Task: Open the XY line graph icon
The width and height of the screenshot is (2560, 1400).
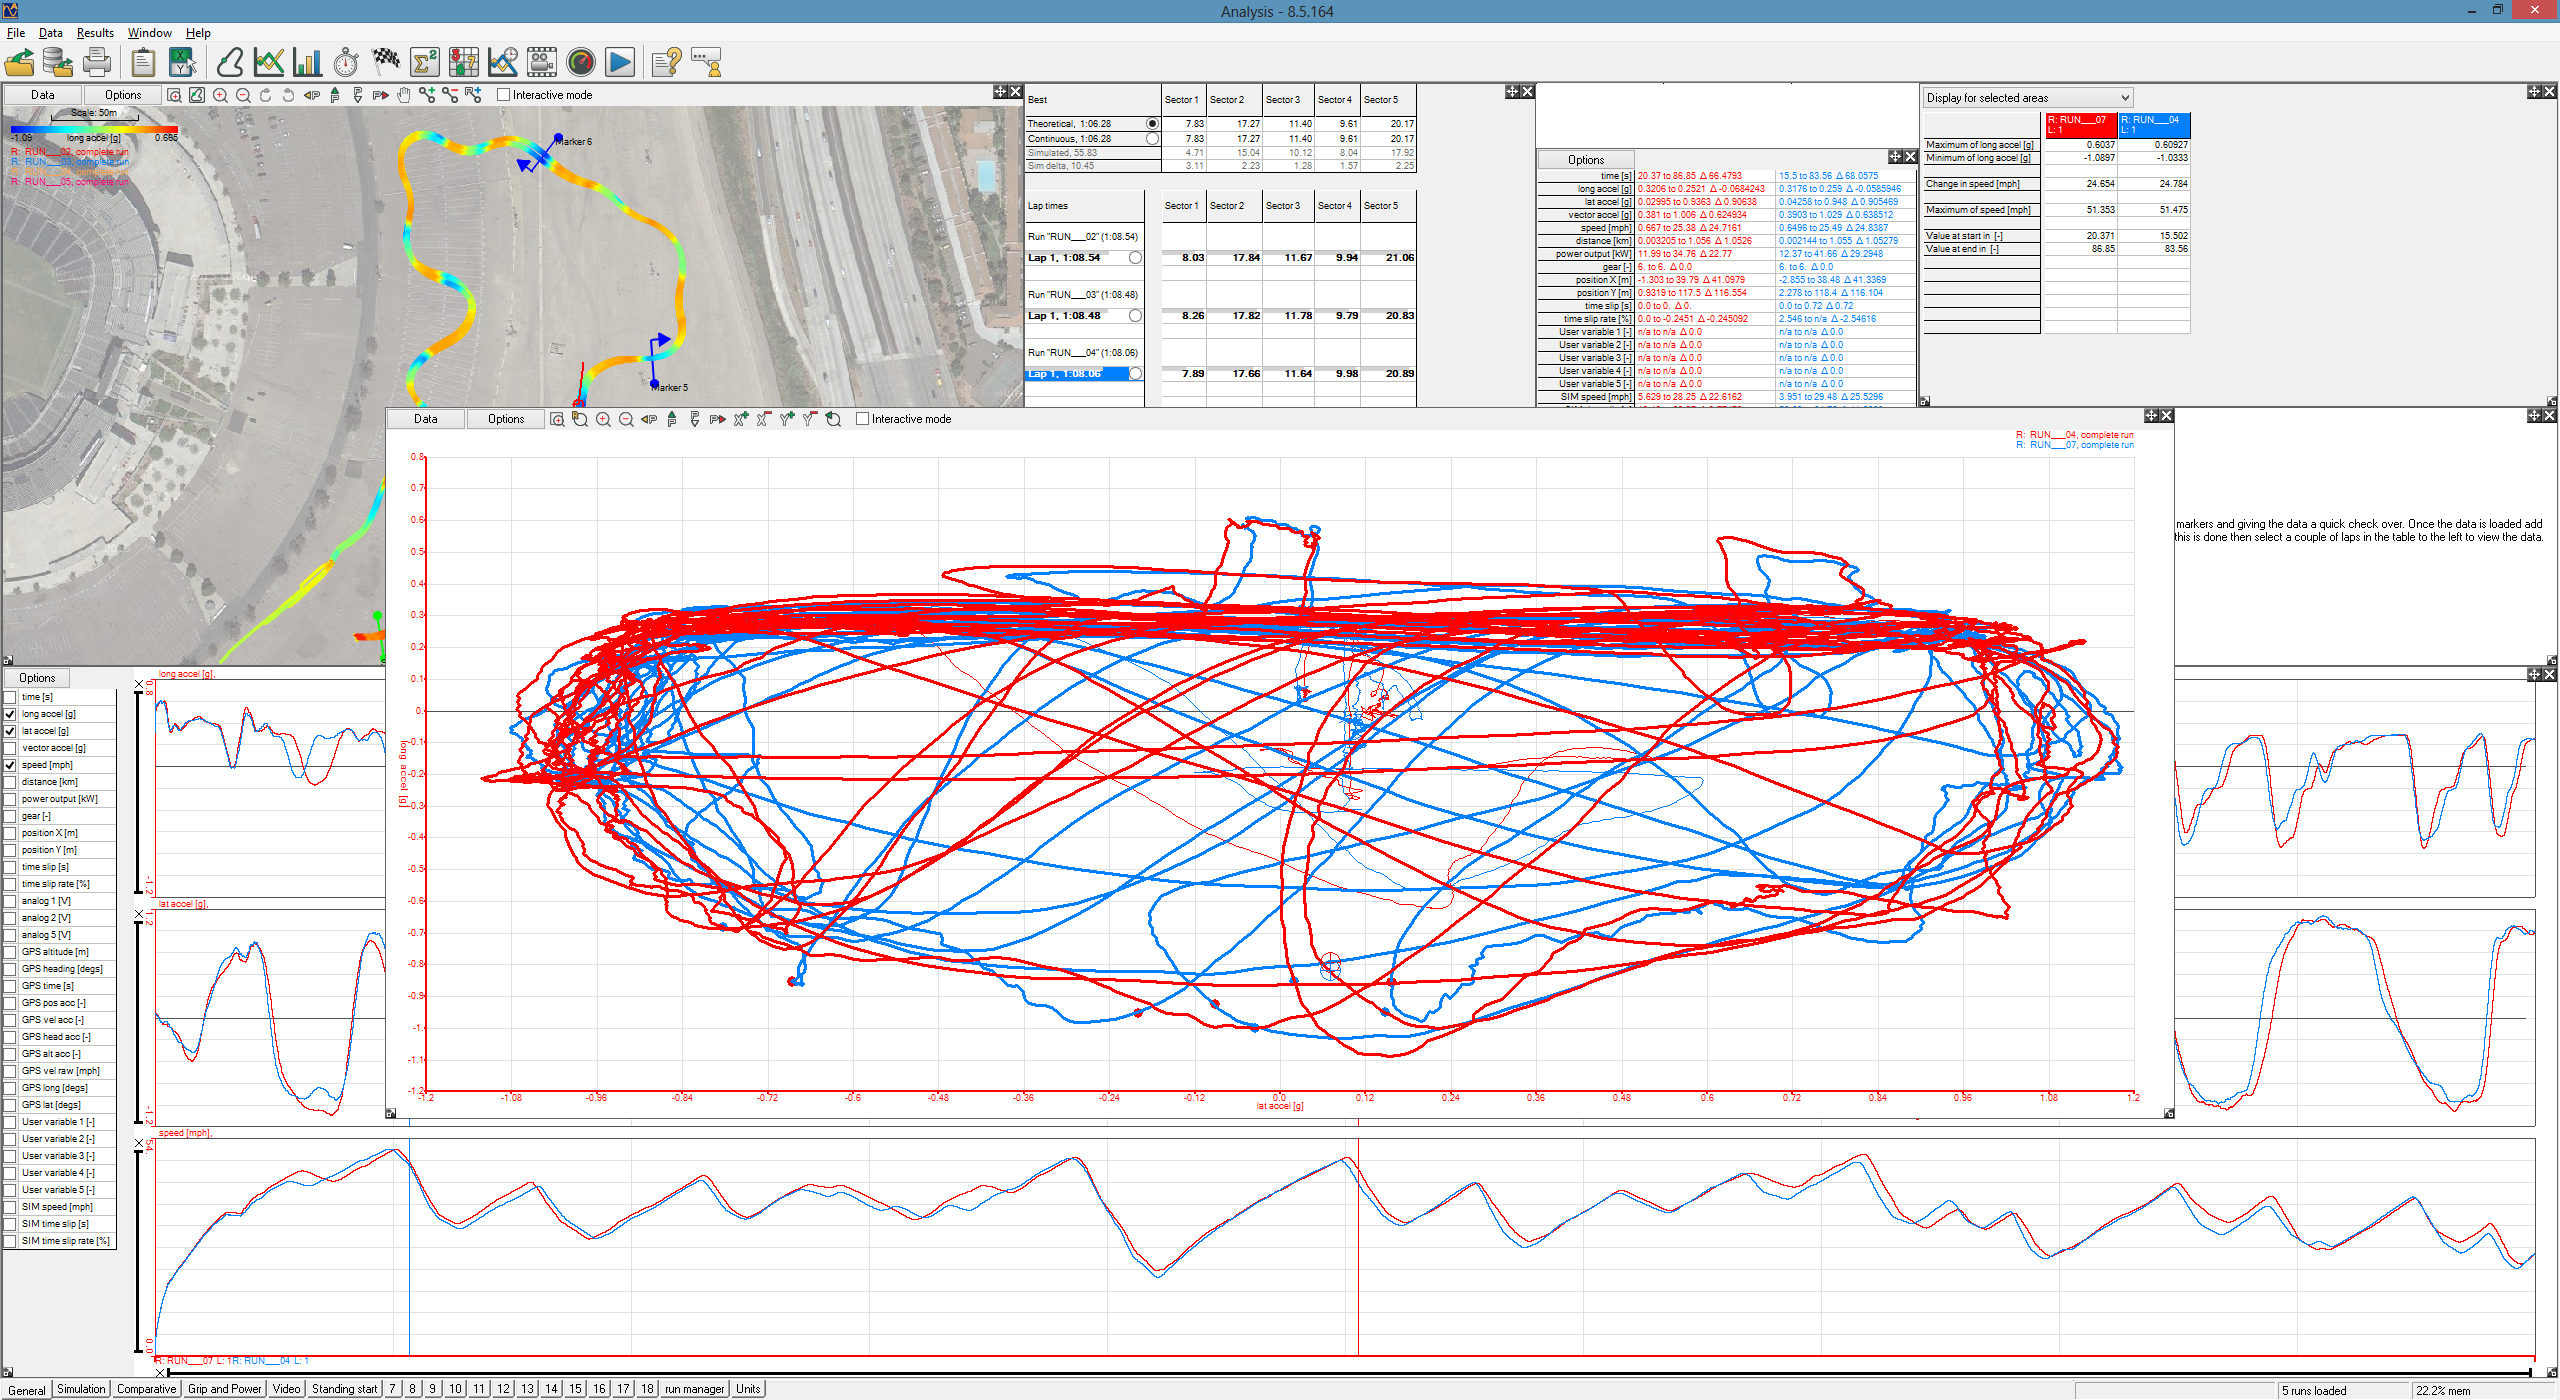Action: tap(269, 62)
